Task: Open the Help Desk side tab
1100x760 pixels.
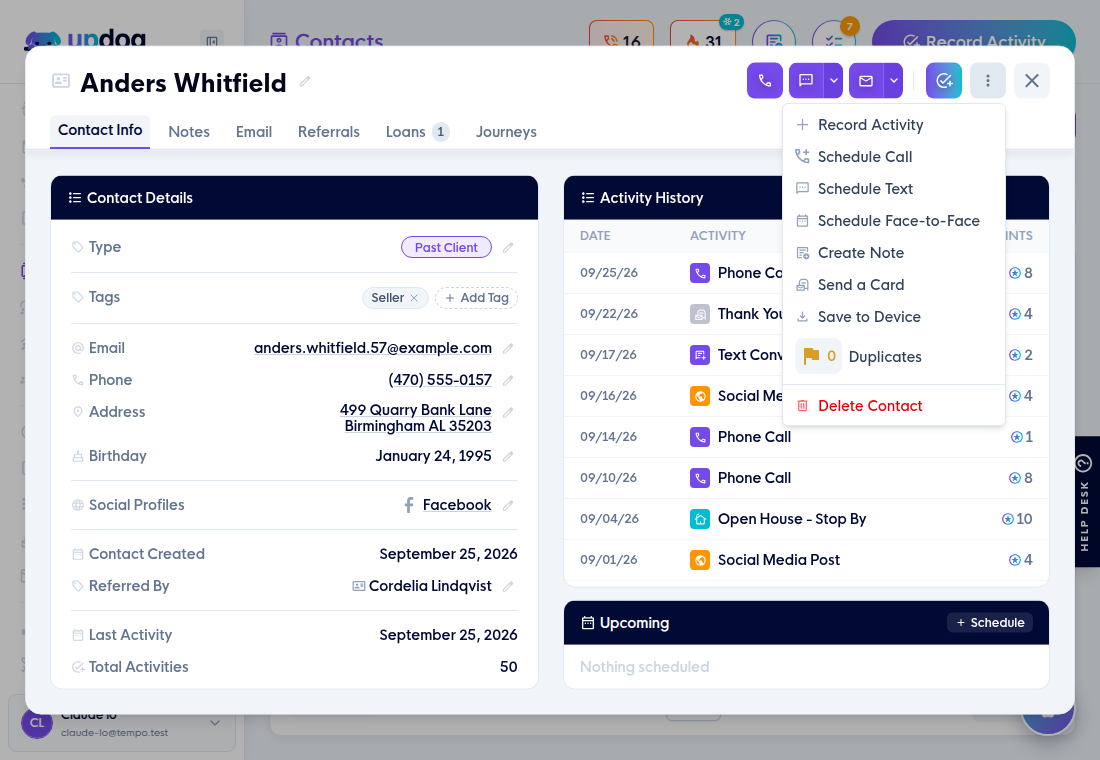Action: pyautogui.click(x=1086, y=502)
